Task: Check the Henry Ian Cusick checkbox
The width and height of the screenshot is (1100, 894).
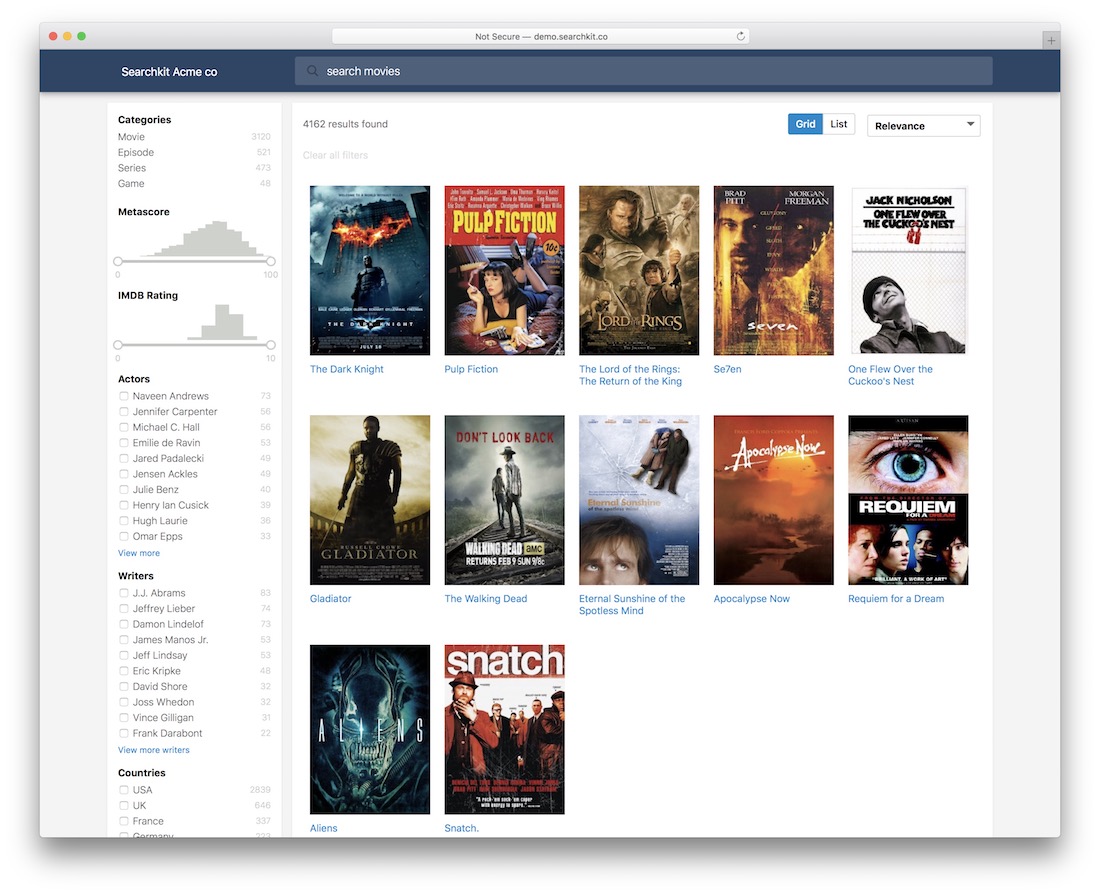Action: 123,505
